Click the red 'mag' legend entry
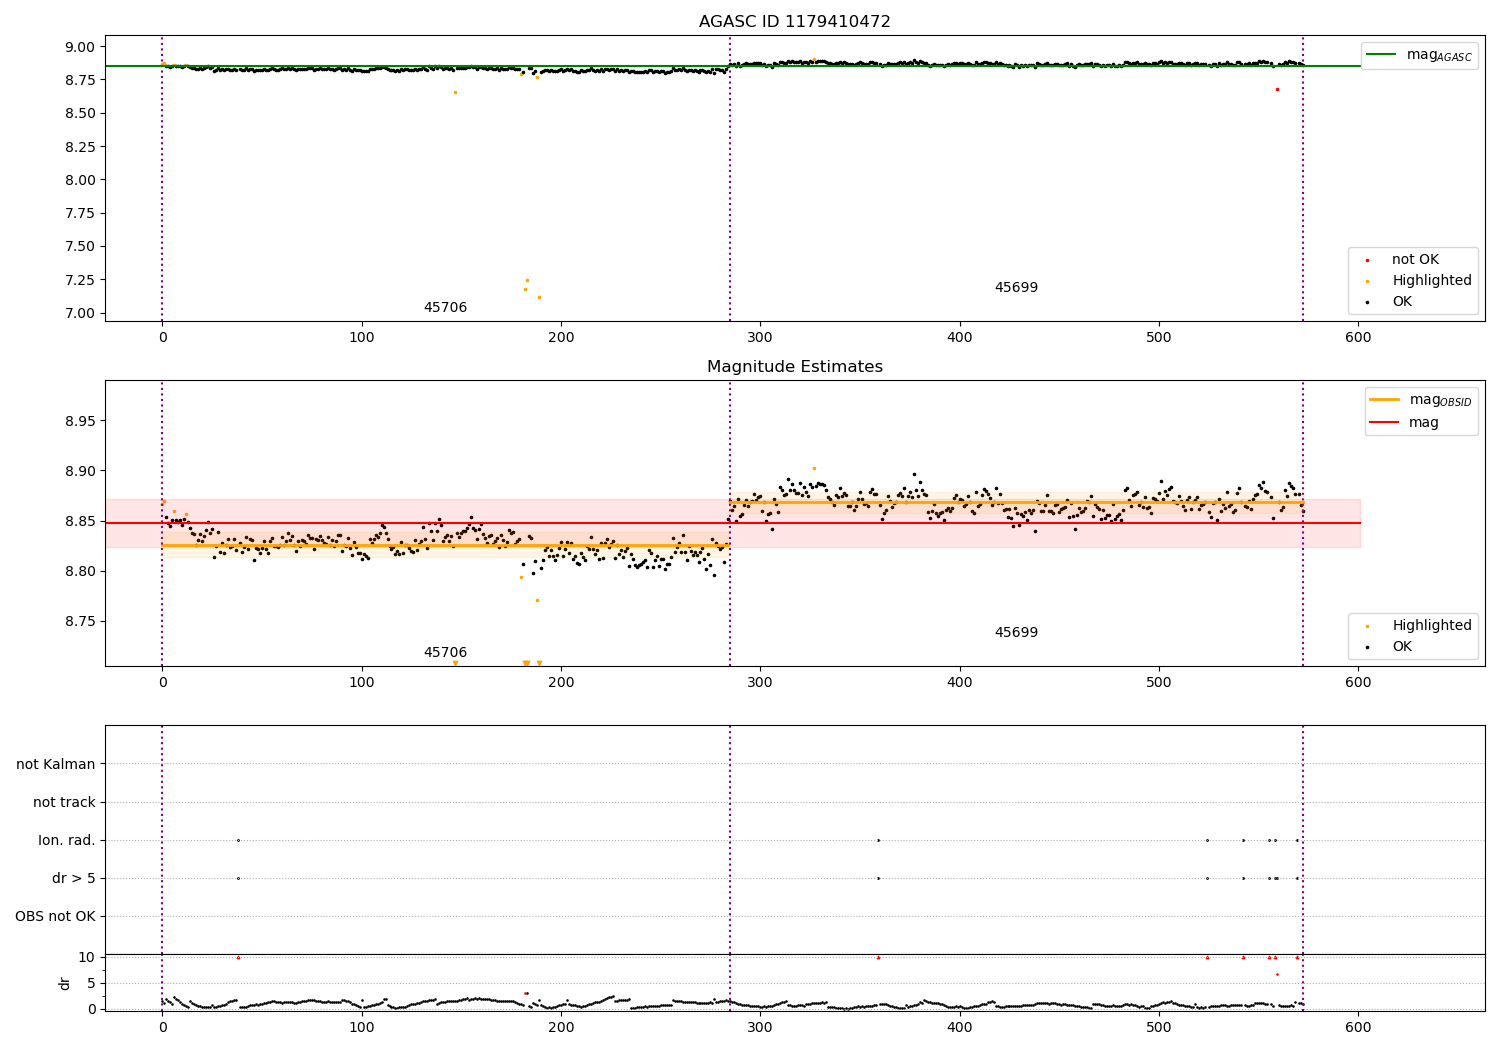Screen dimensions: 1500x1050 1404,422
